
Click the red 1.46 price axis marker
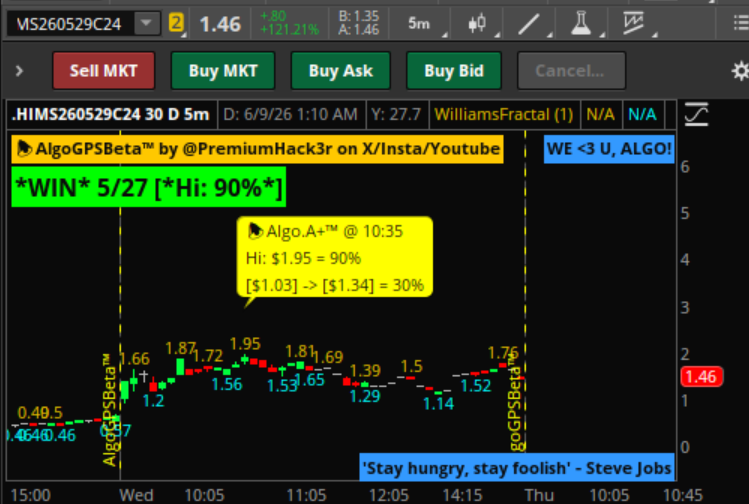[701, 377]
